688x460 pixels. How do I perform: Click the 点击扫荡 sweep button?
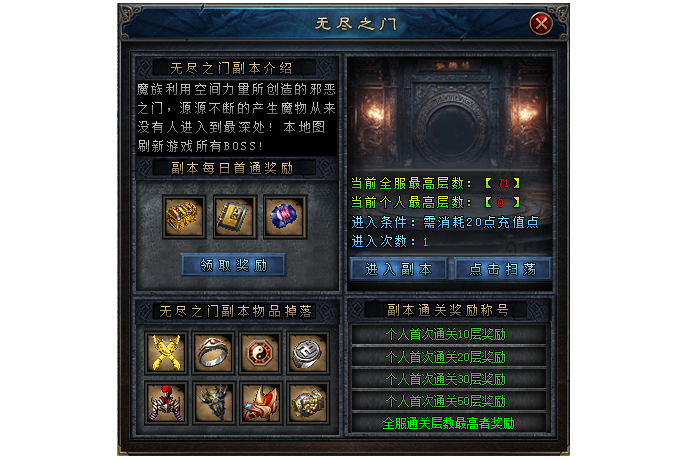[x=502, y=269]
